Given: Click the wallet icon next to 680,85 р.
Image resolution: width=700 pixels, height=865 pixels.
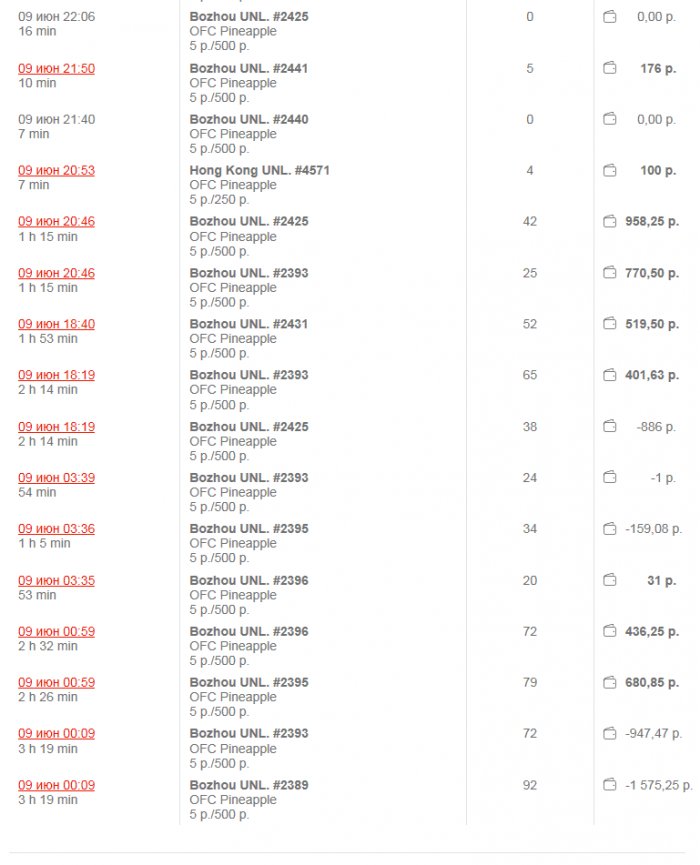Looking at the screenshot, I should [x=610, y=682].
